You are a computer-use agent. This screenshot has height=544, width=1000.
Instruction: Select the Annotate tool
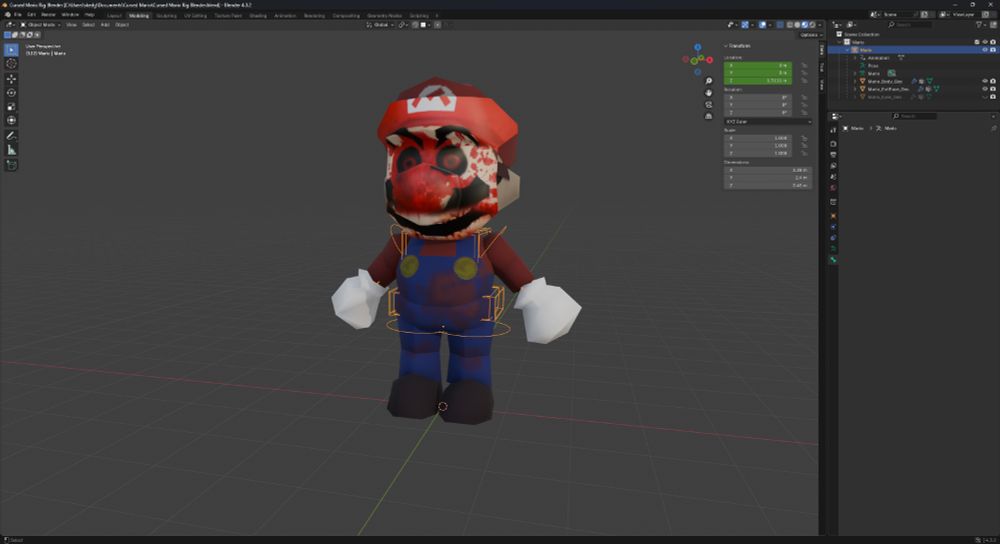pyautogui.click(x=12, y=135)
